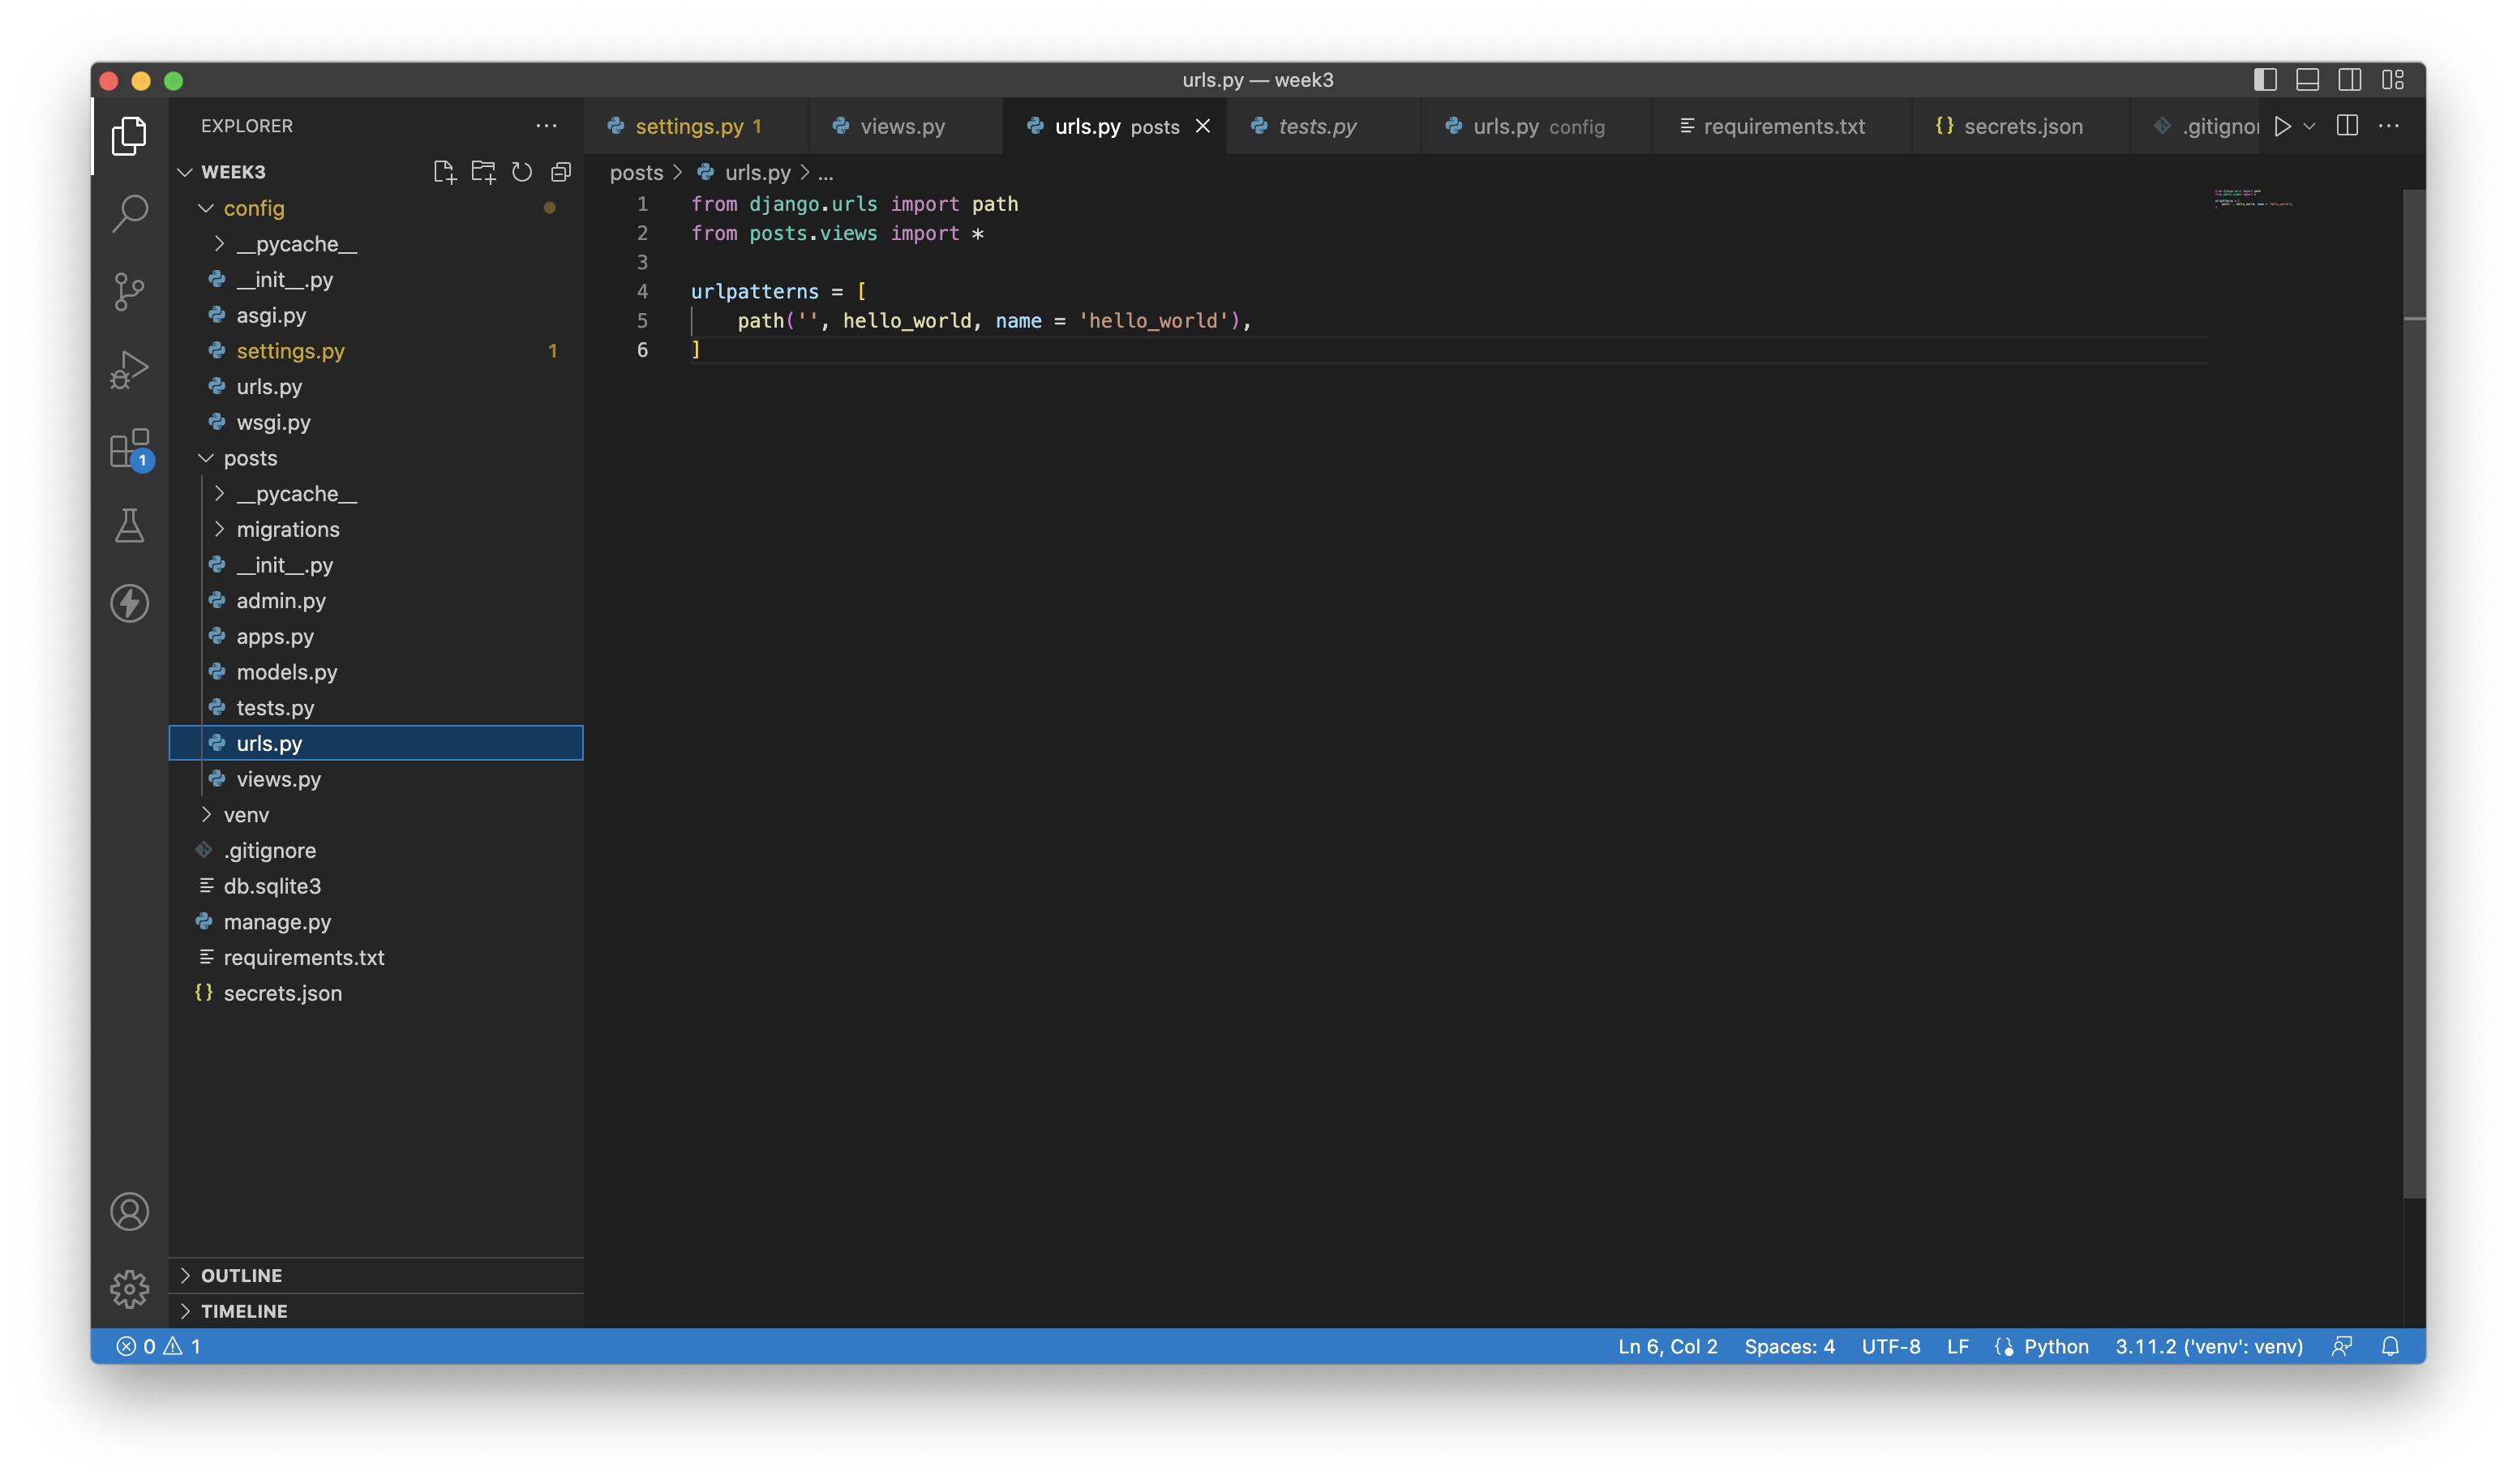The width and height of the screenshot is (2517, 1484).
Task: Open Accounts icon in activity bar
Action: (129, 1212)
